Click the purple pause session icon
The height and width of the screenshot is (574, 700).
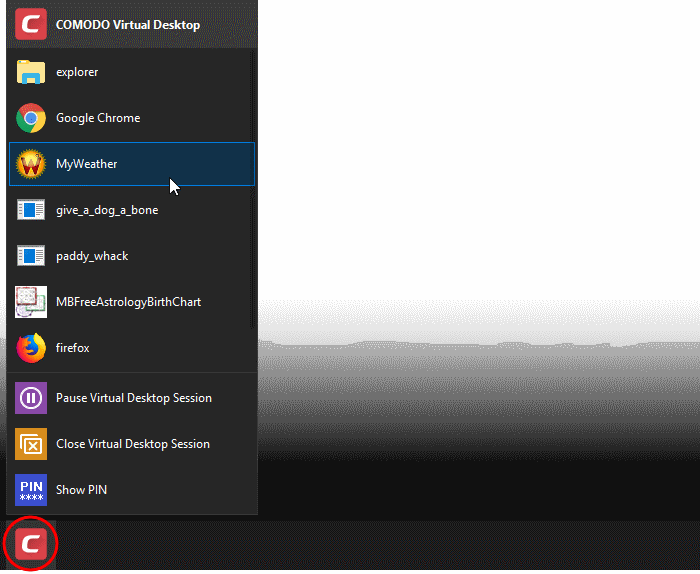click(x=31, y=398)
